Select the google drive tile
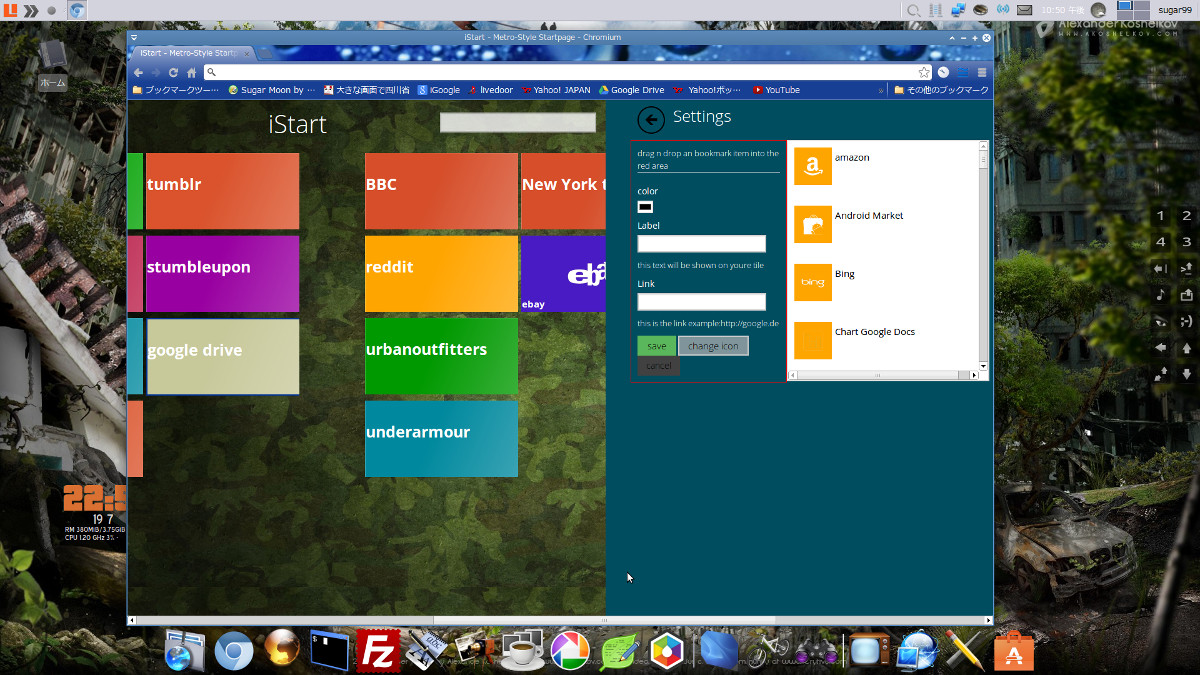The height and width of the screenshot is (675, 1200). pyautogui.click(x=222, y=356)
